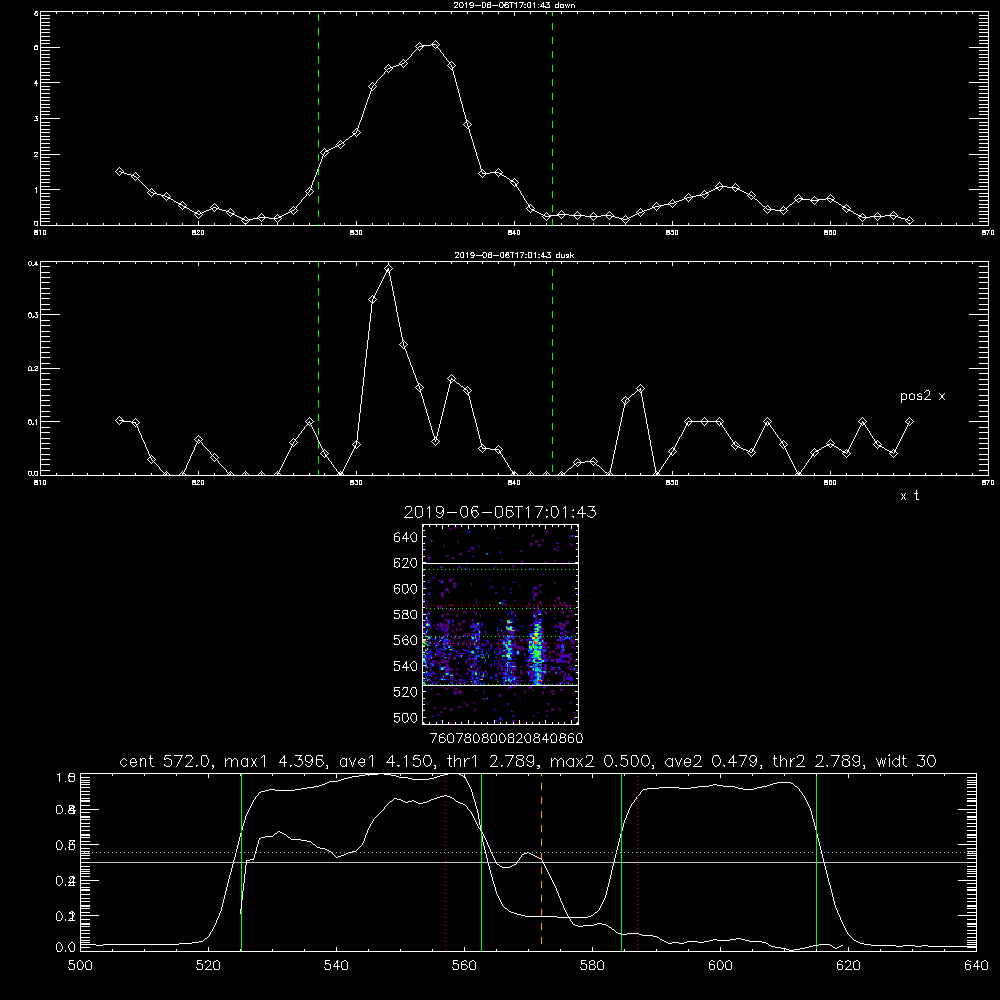Screen dimensions: 1000x1000
Task: Click the peak diamond marker in dusk plot
Action: pyautogui.click(x=388, y=268)
